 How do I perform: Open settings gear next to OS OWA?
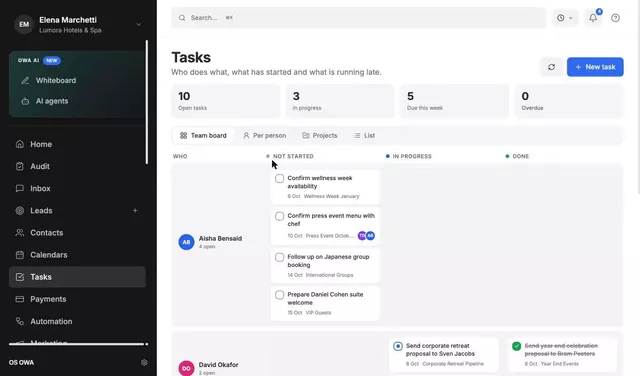tap(144, 363)
